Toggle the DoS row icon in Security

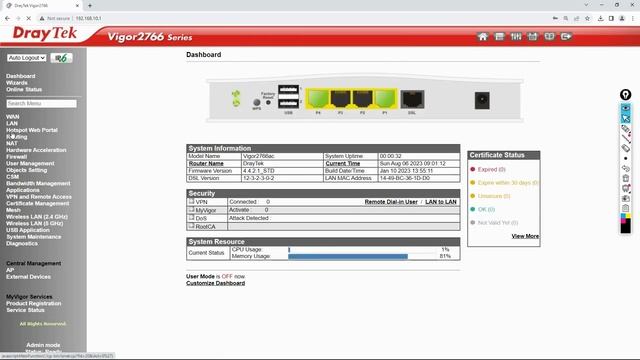coord(191,218)
